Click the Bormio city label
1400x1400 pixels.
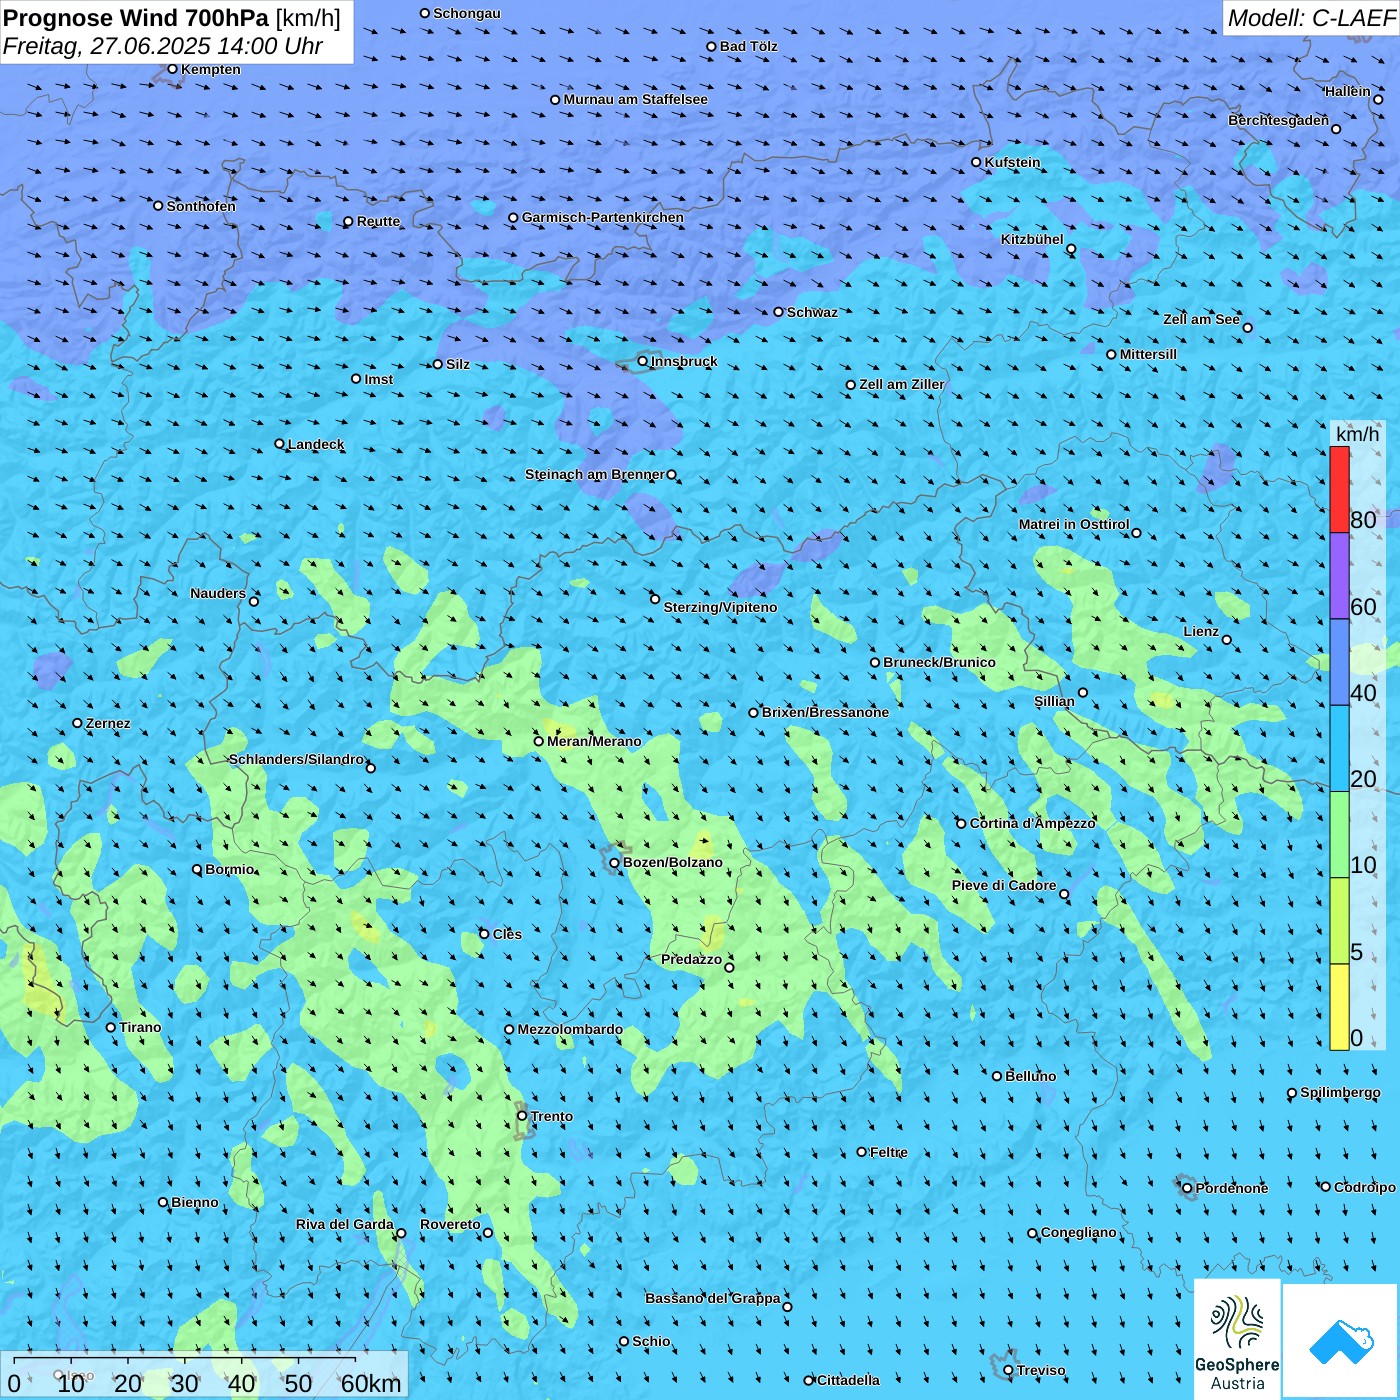click(x=230, y=869)
